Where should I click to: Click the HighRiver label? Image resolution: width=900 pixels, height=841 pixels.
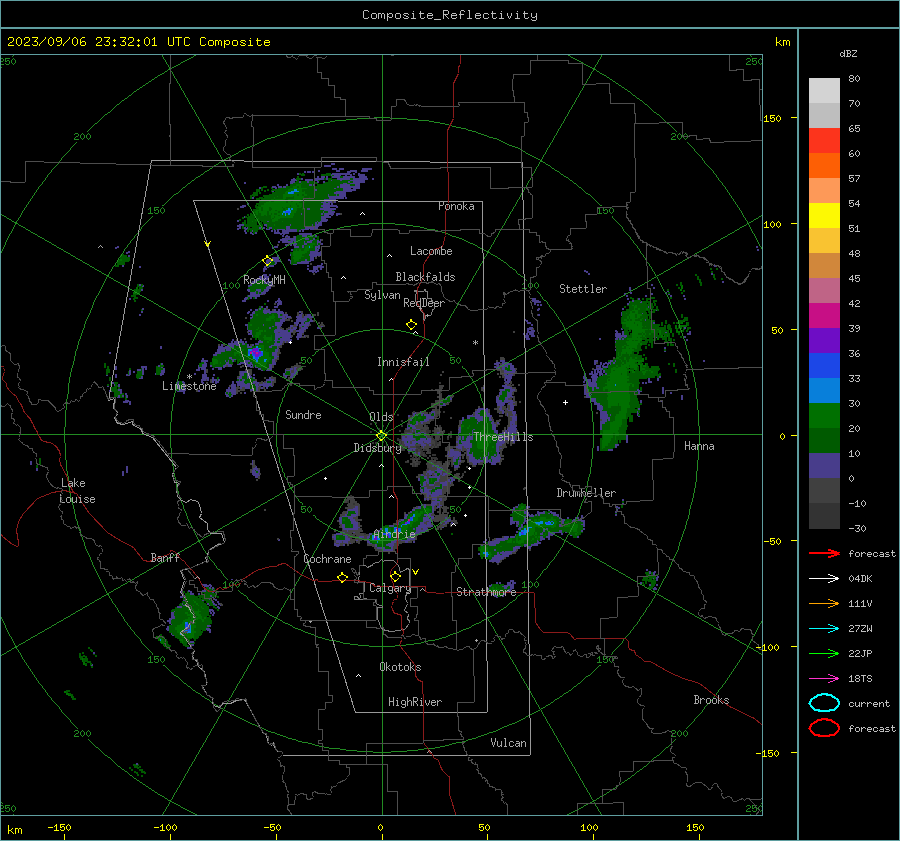coord(415,702)
